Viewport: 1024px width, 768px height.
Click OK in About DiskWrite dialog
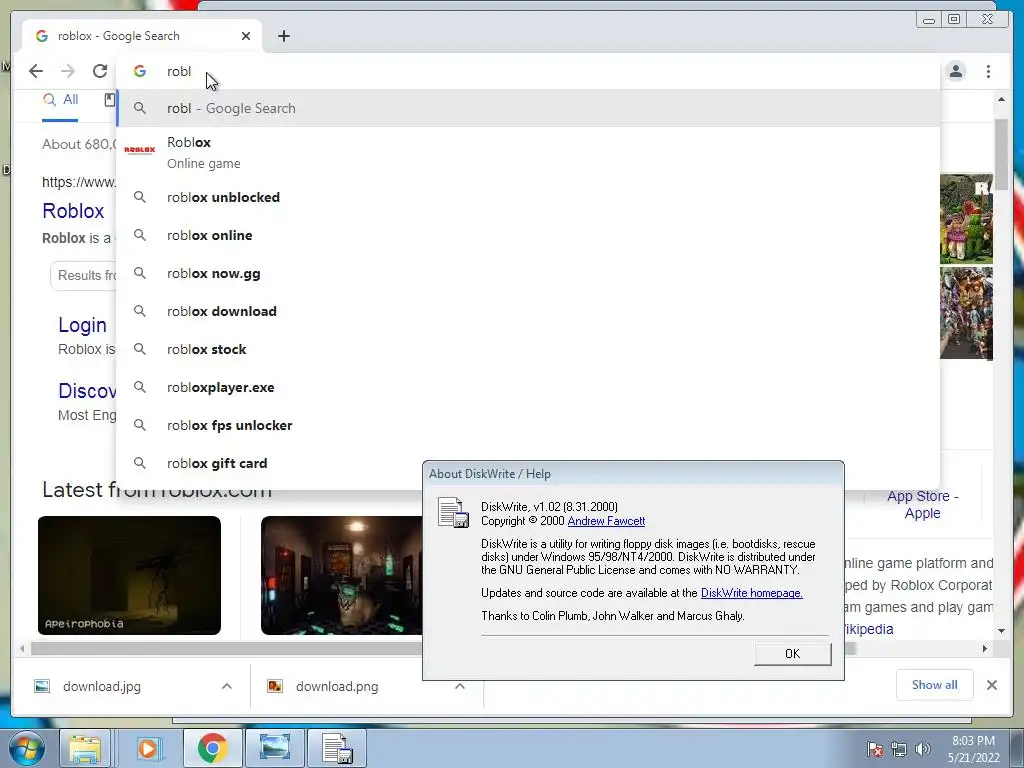point(792,654)
